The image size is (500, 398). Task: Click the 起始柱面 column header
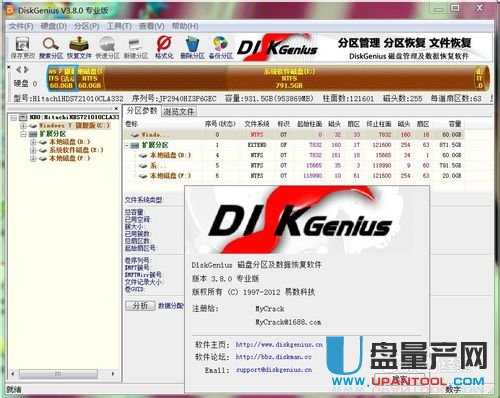(x=309, y=124)
